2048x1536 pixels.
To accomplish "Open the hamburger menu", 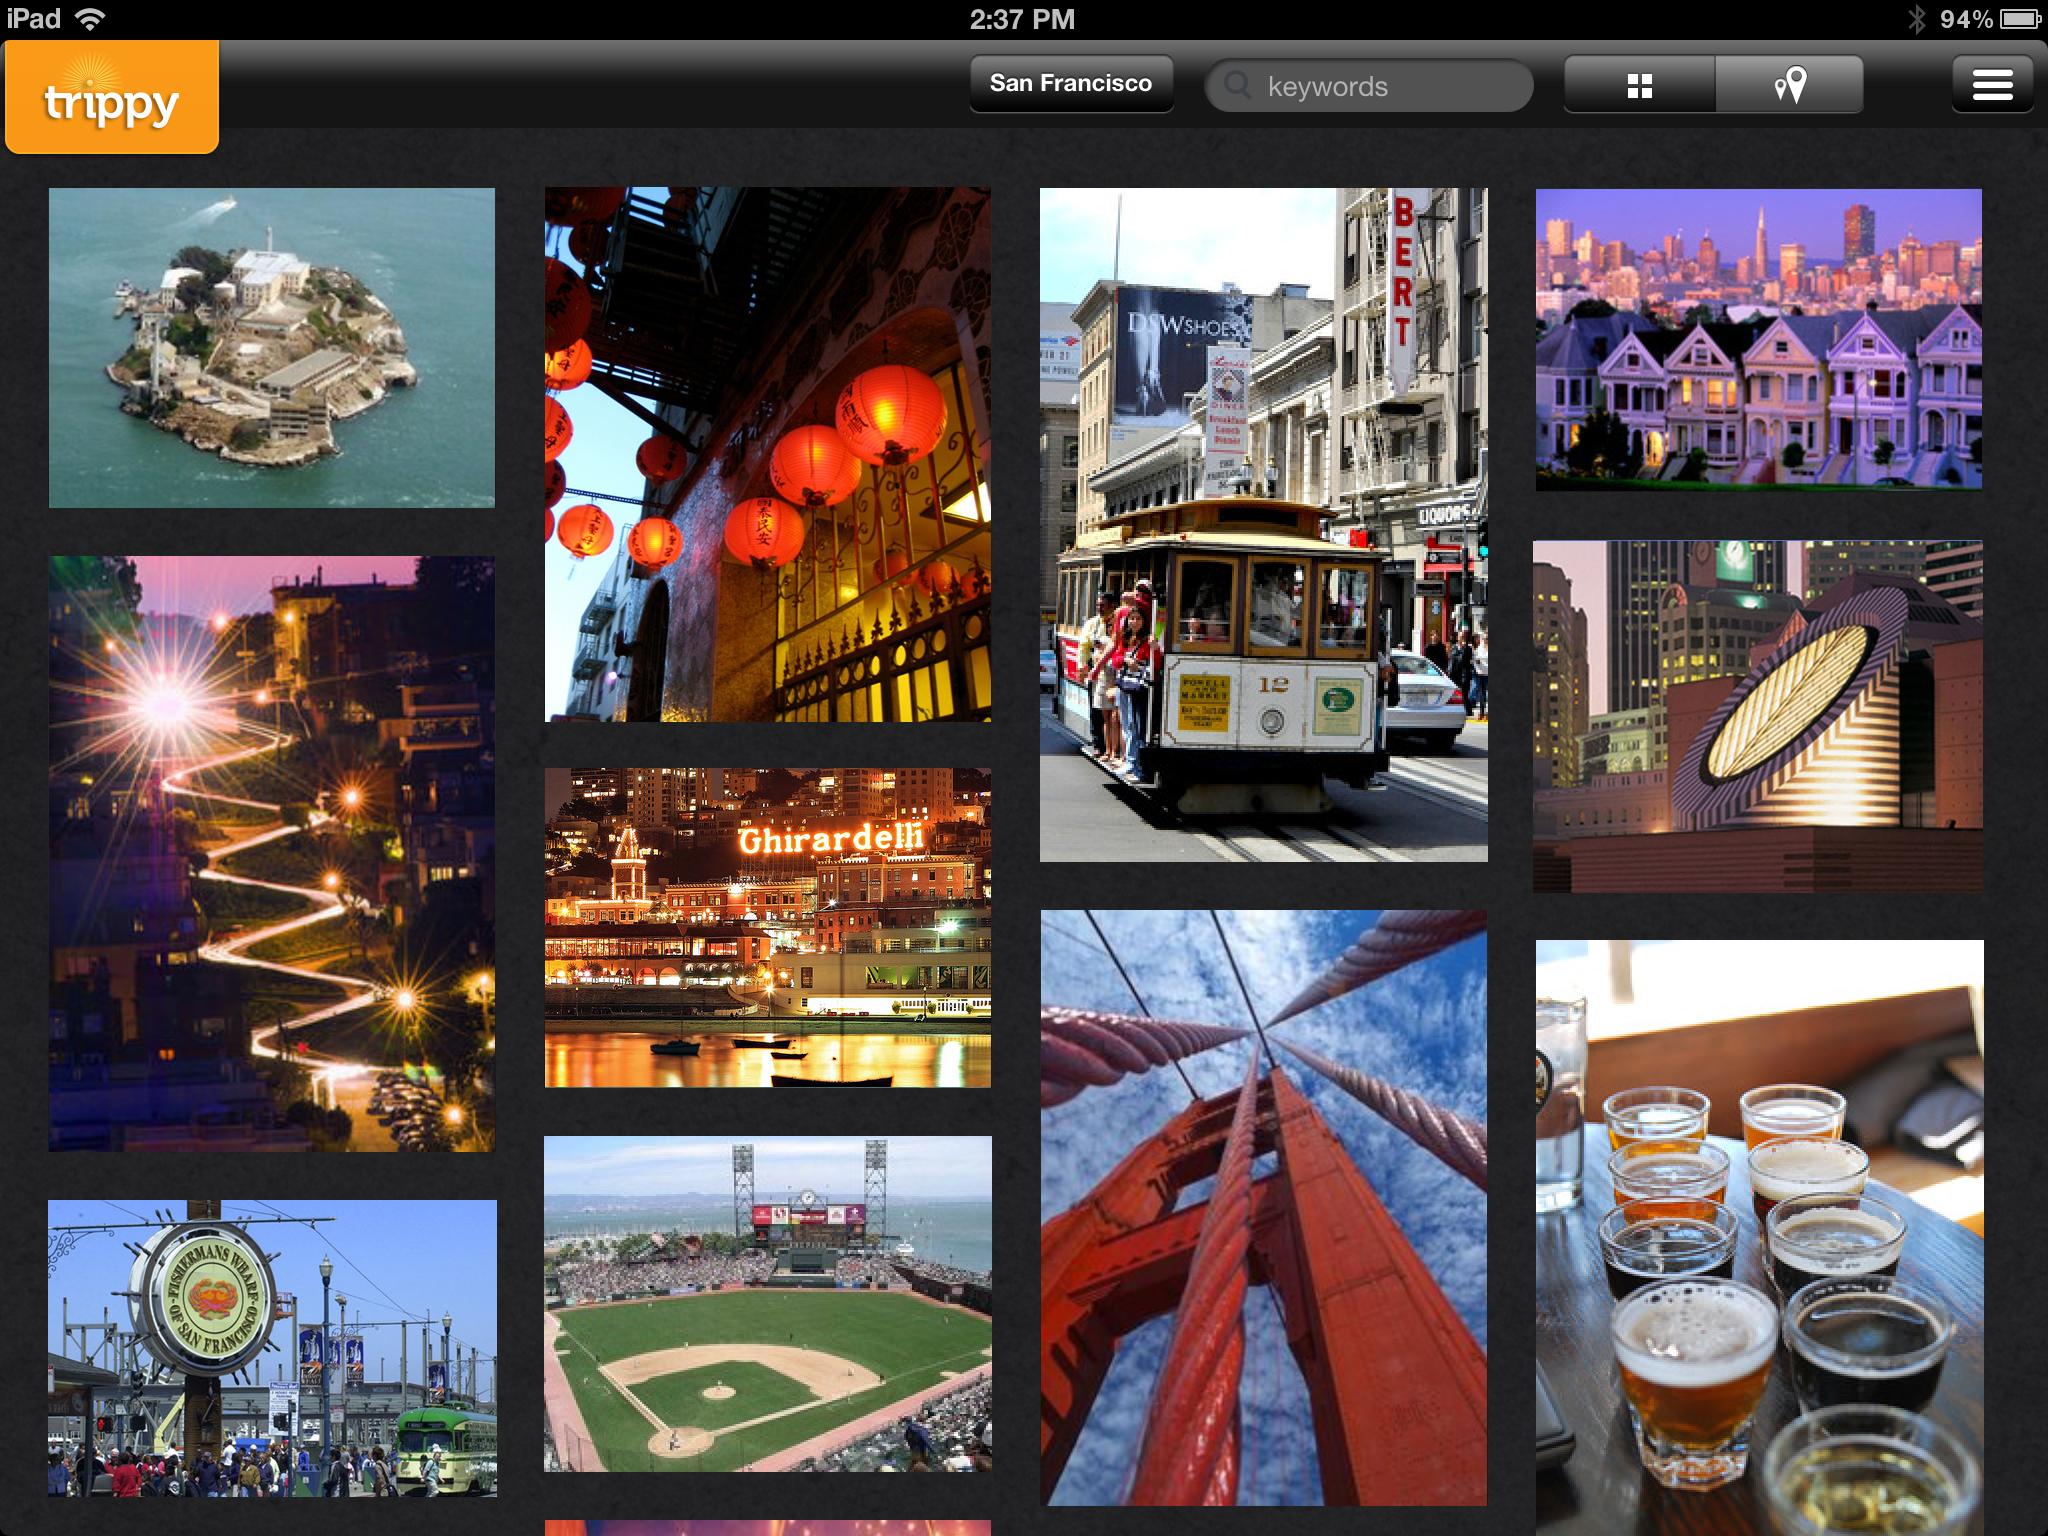I will tap(1992, 85).
